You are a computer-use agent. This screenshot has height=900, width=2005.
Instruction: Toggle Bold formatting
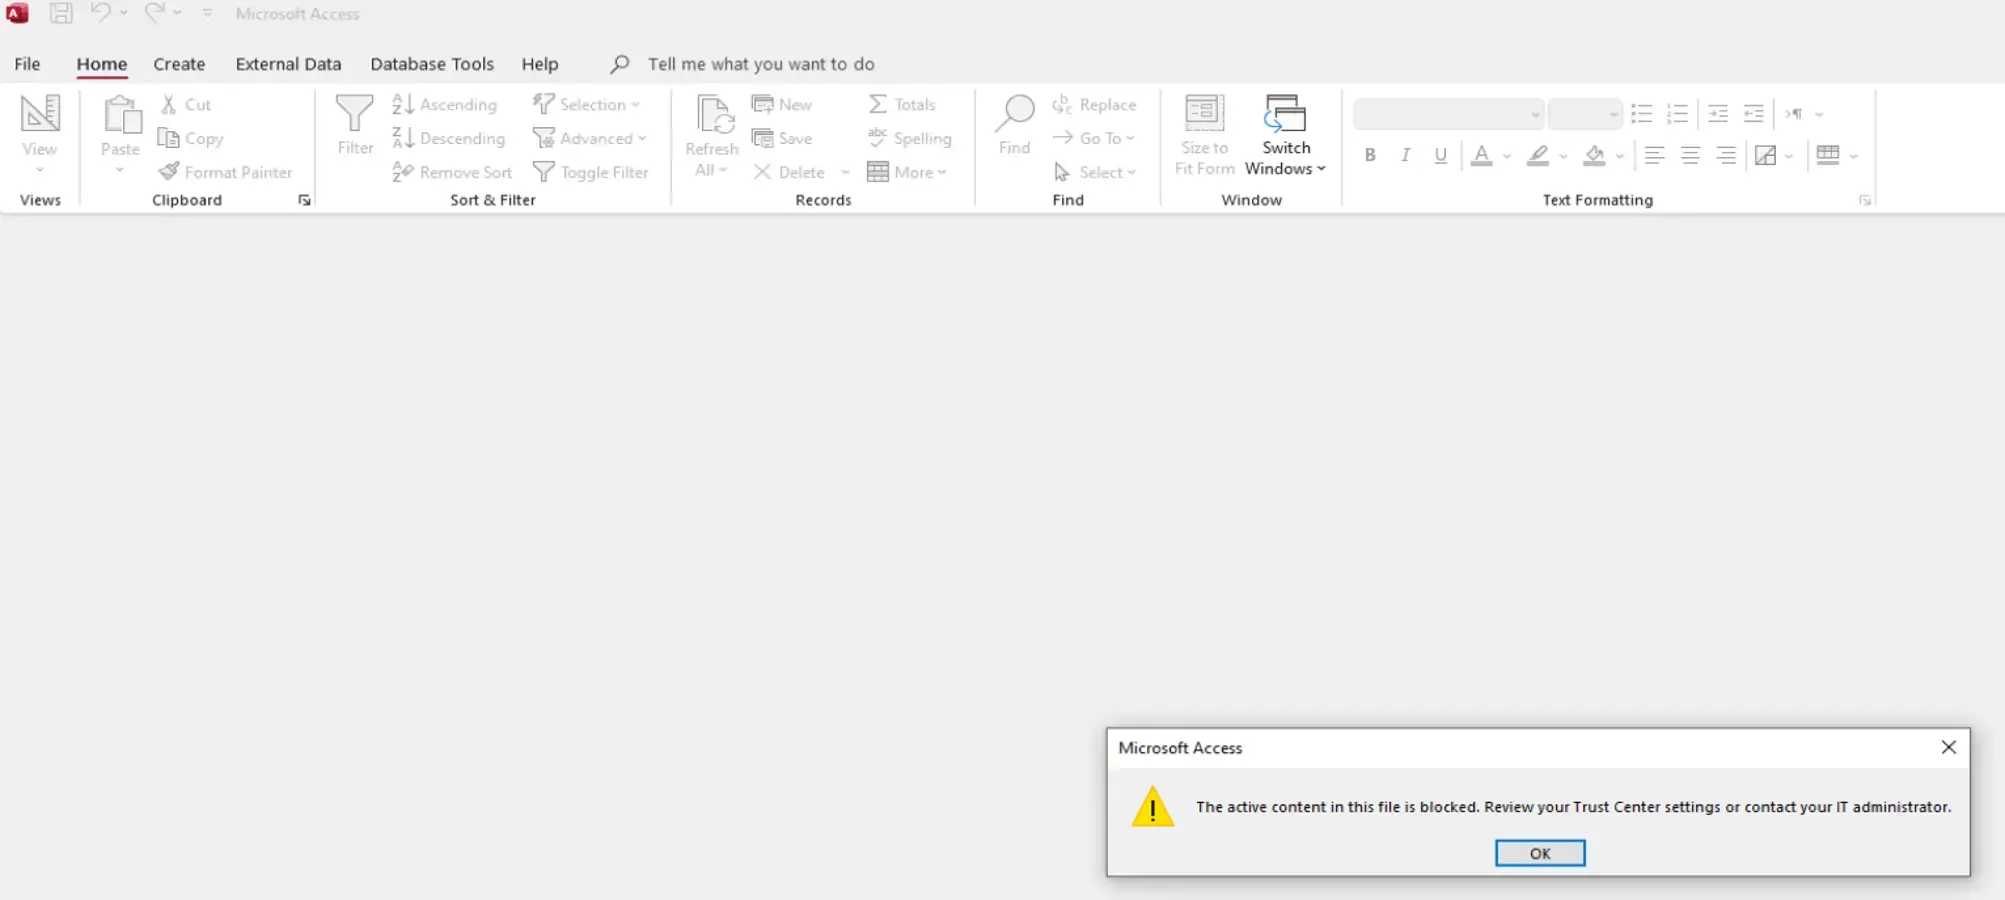1370,155
